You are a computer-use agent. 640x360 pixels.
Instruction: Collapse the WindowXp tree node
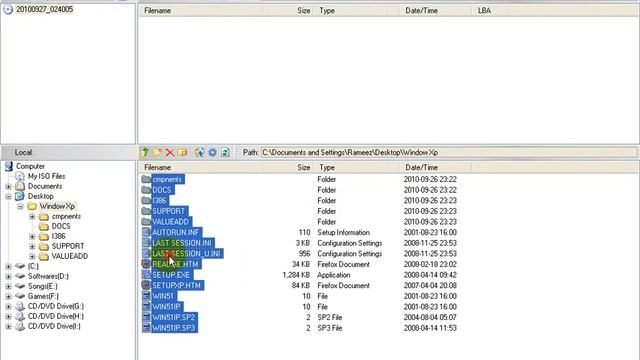tap(20, 206)
